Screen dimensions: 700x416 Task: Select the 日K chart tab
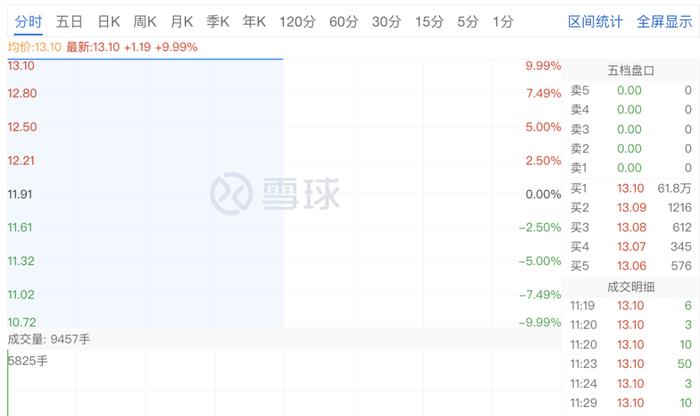point(109,21)
